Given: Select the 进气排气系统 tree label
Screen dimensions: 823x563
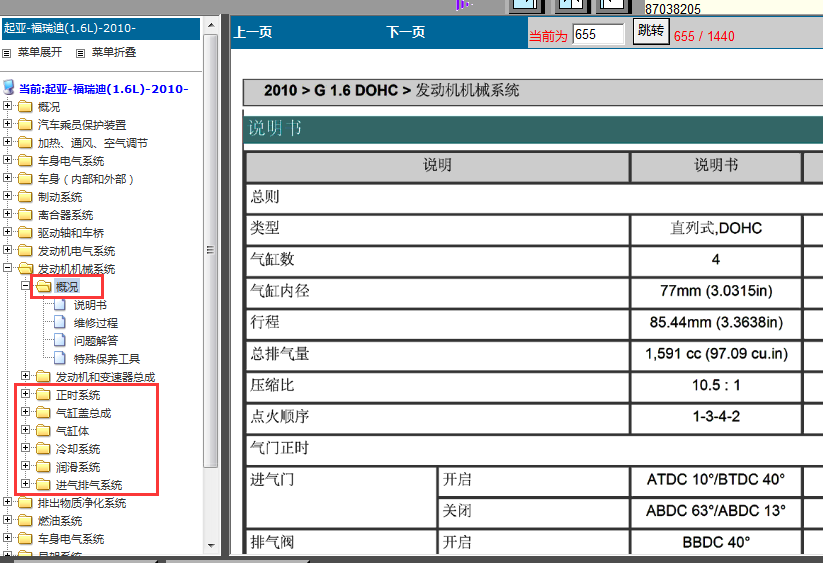Looking at the screenshot, I should click(89, 485).
